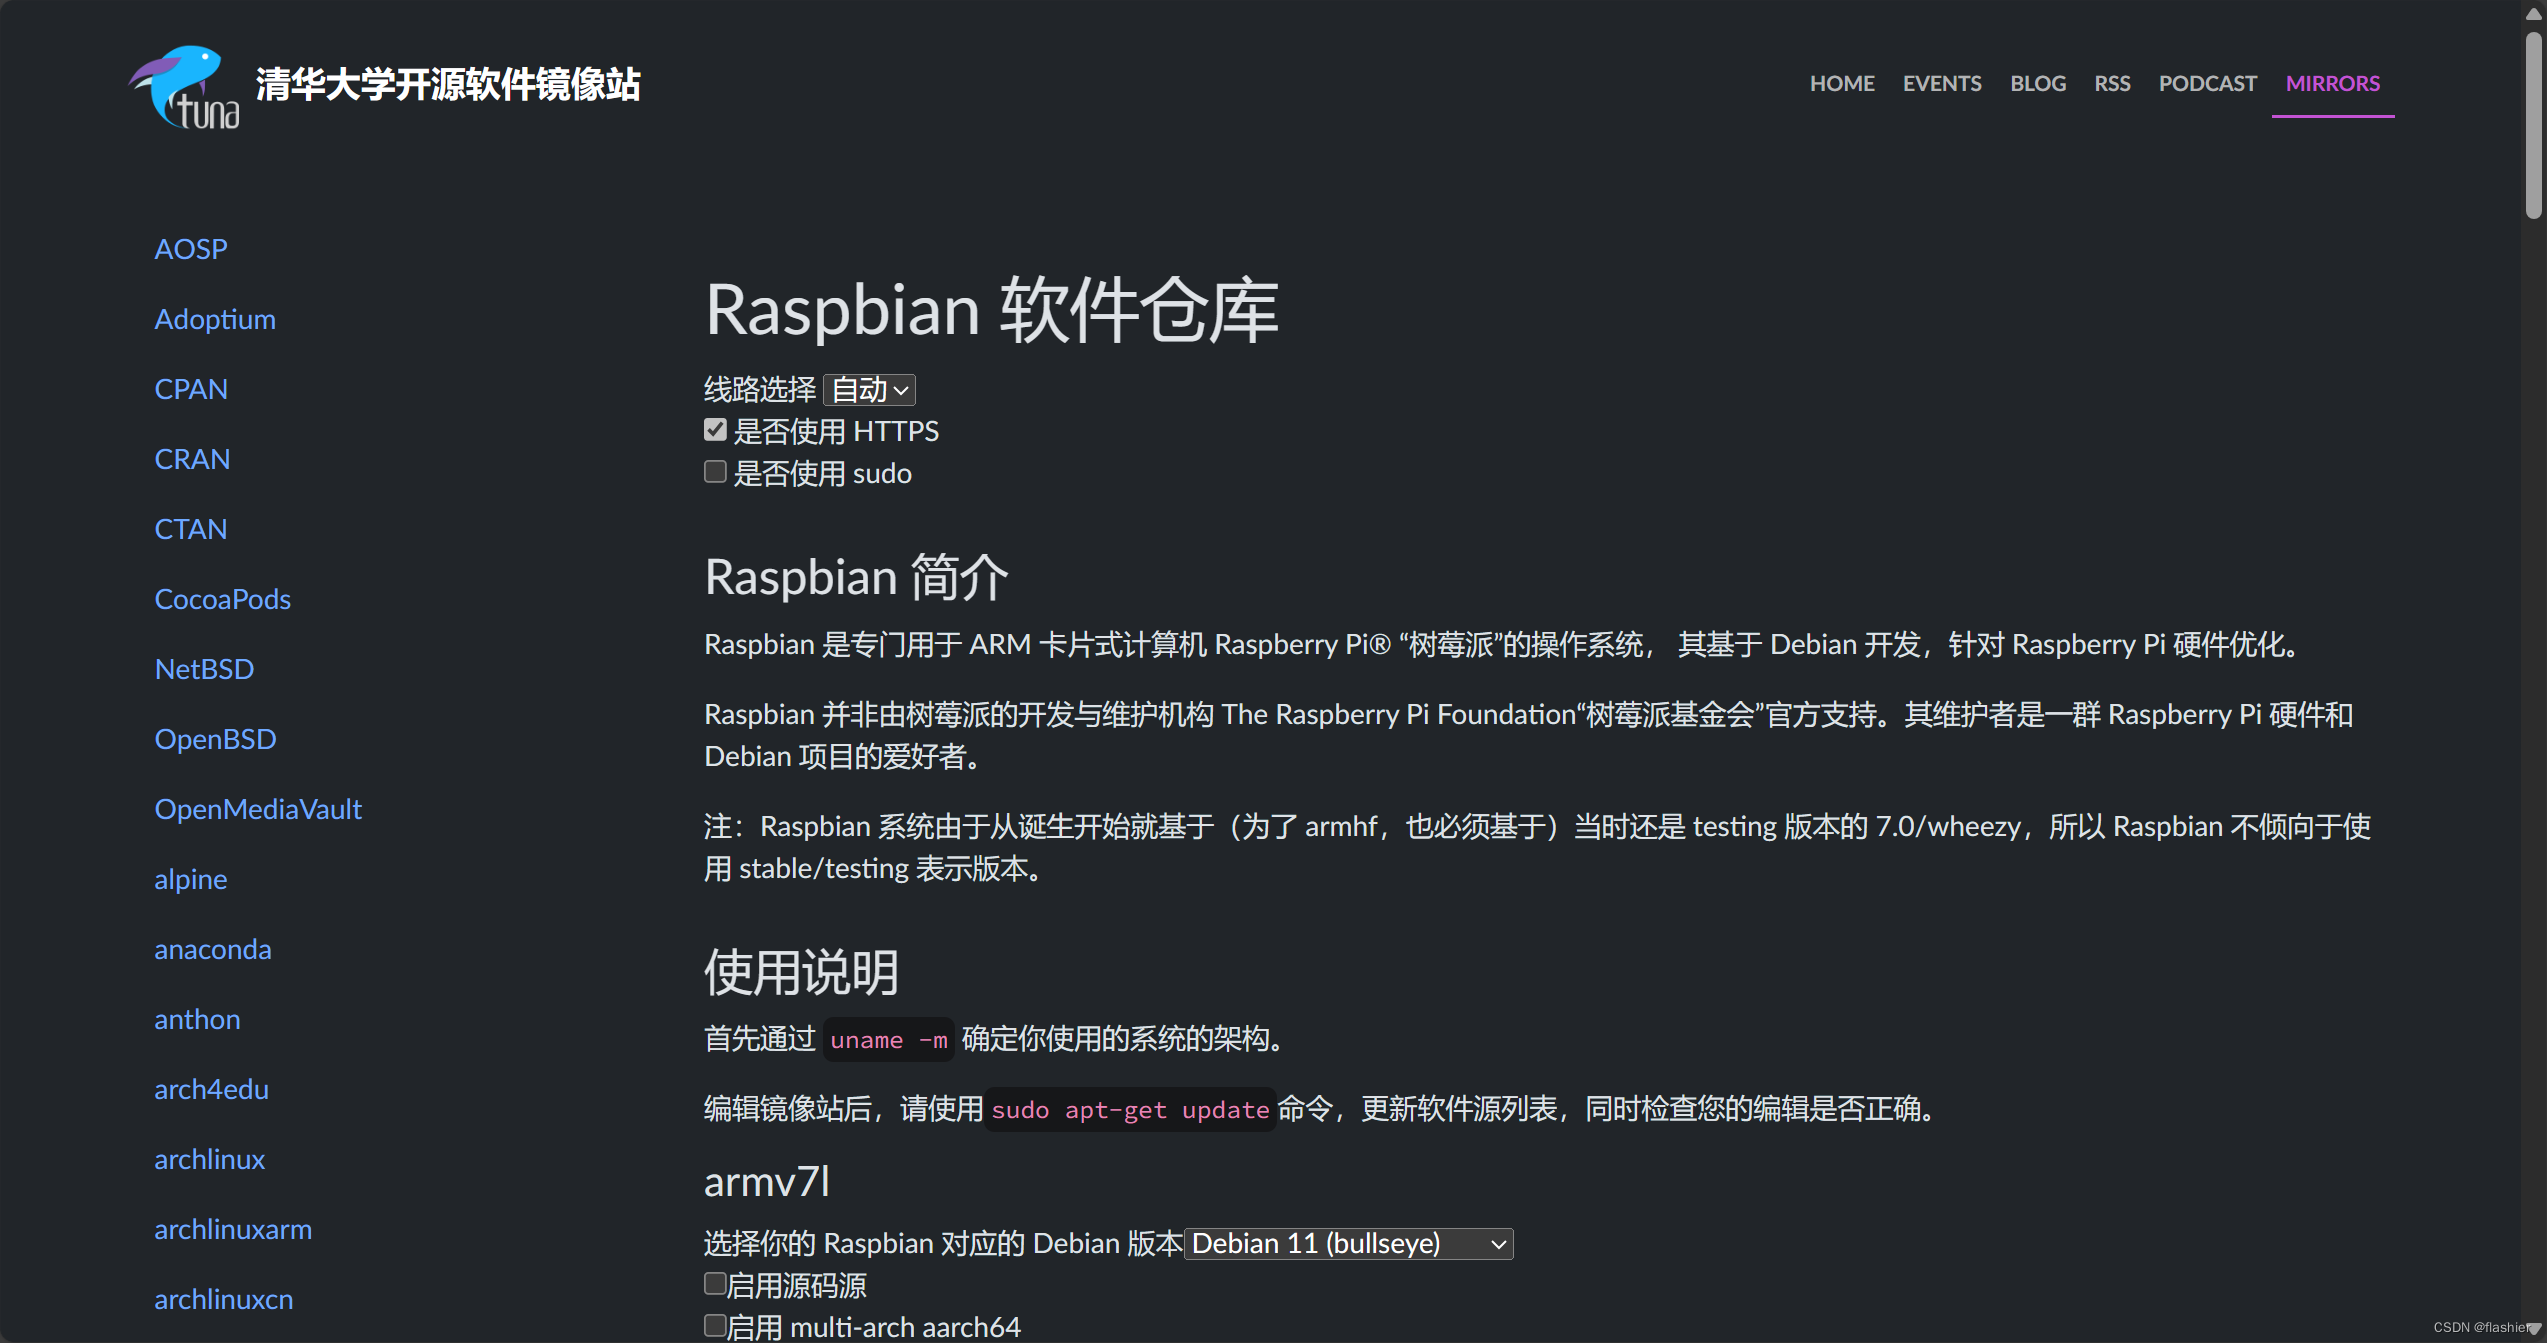
Task: Open EVENTS in the top navigation
Action: click(x=1941, y=83)
